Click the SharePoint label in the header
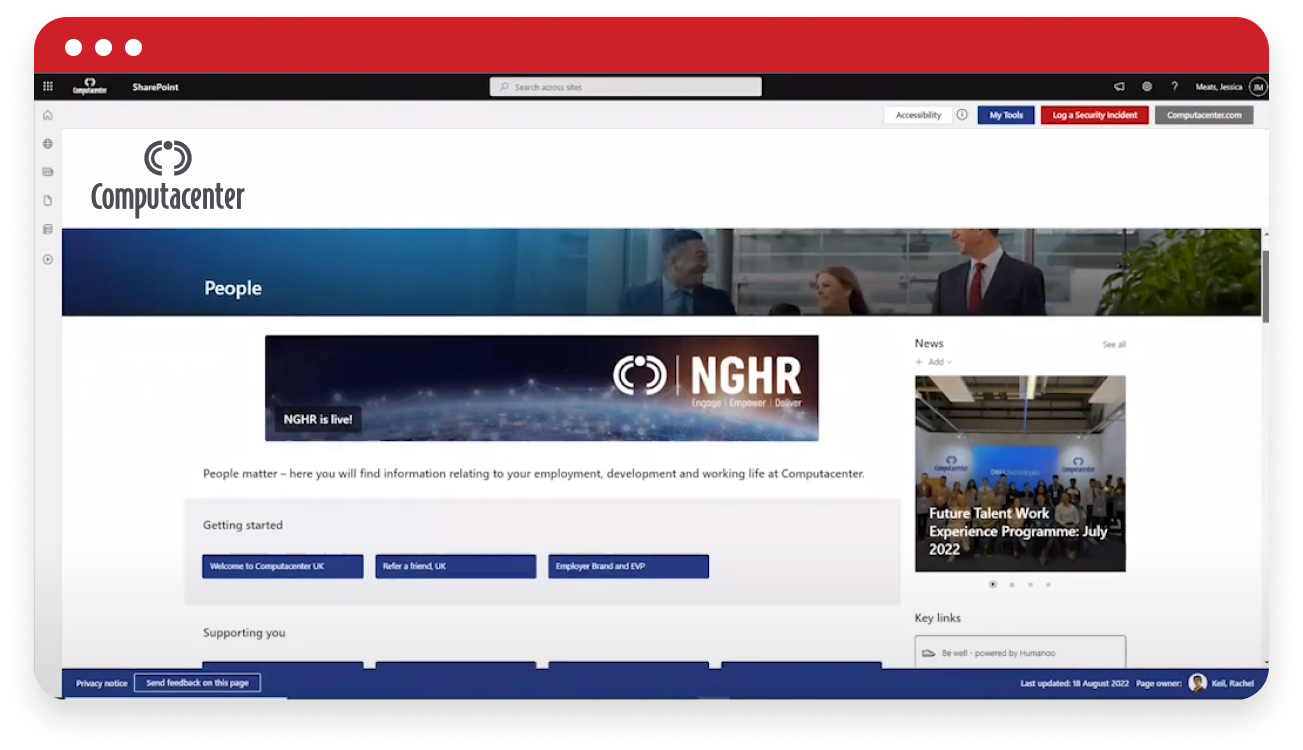This screenshot has height=750, width=1303. click(x=155, y=87)
